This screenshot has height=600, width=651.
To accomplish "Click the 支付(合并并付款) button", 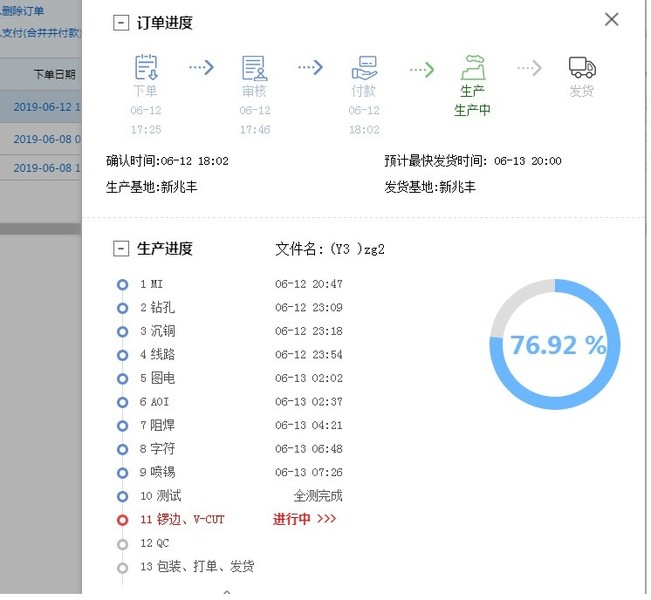I will 40,33.
